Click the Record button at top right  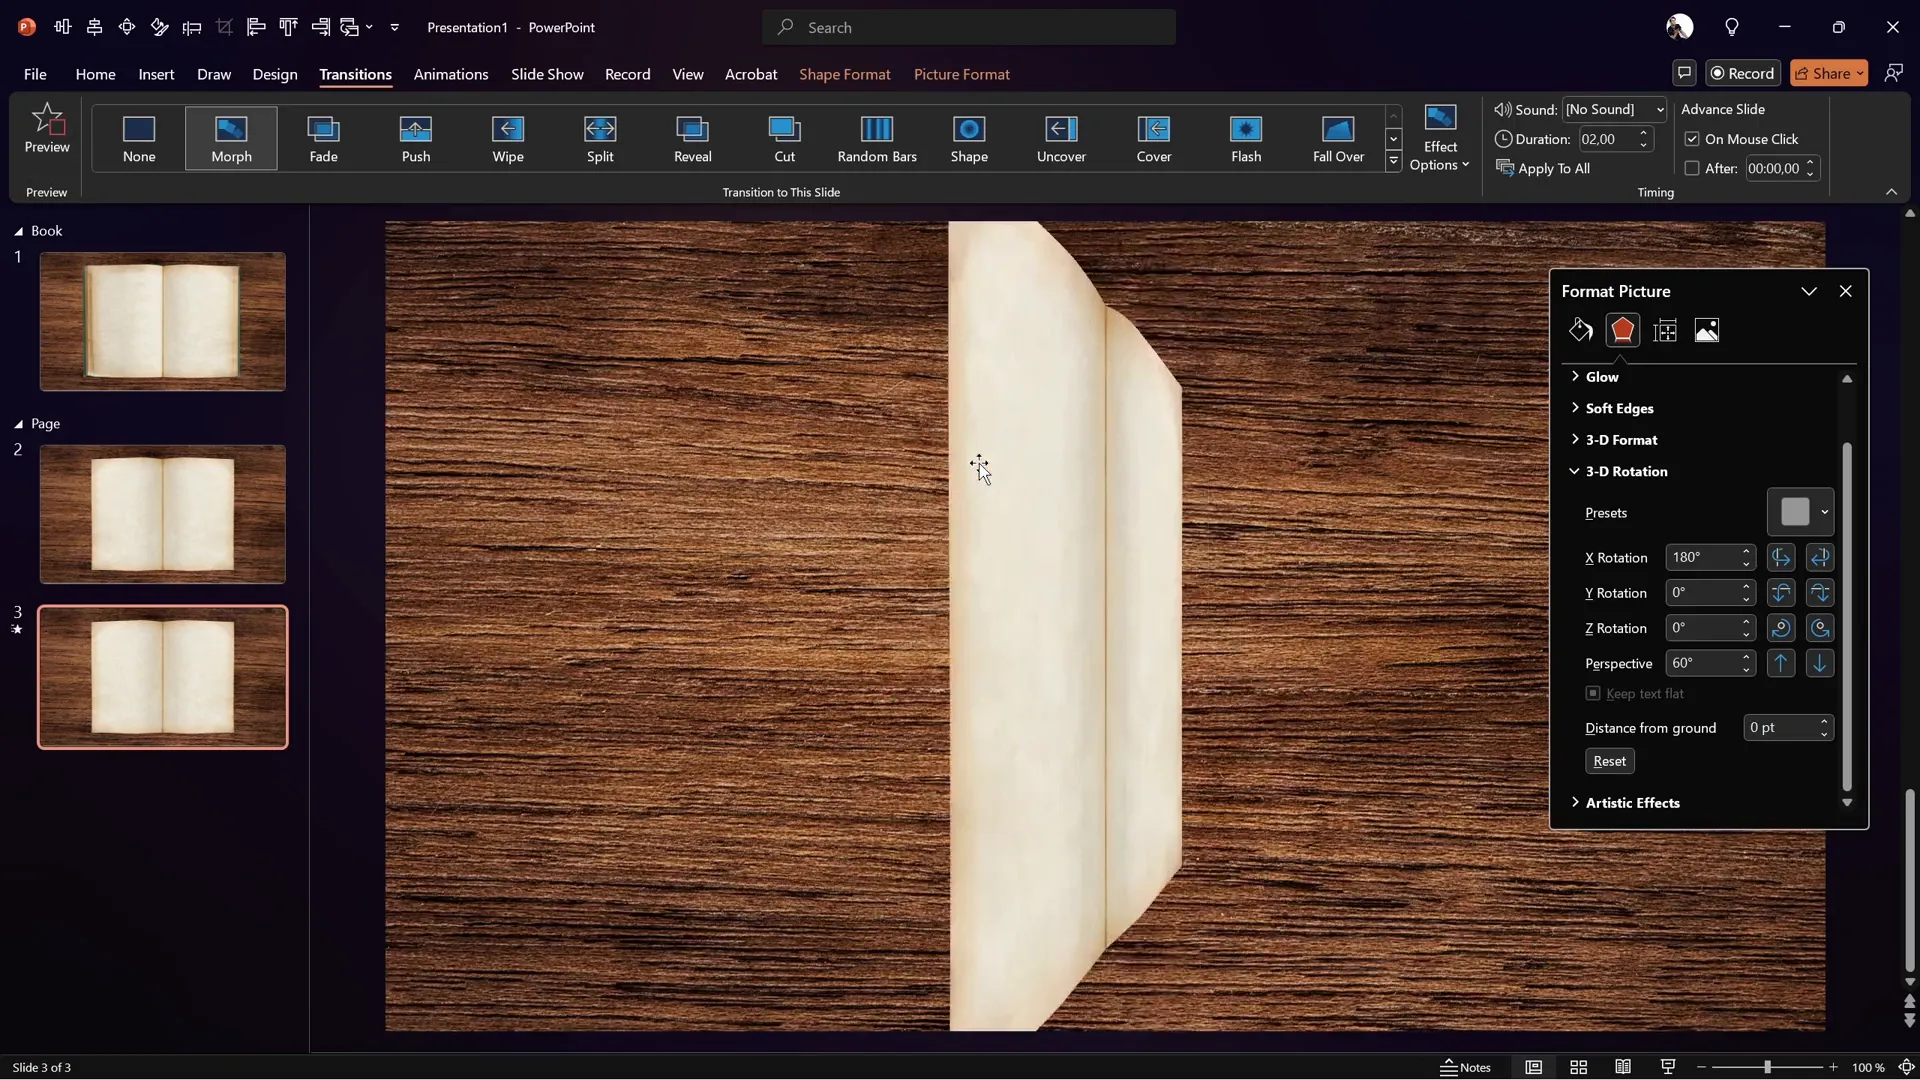point(1742,73)
